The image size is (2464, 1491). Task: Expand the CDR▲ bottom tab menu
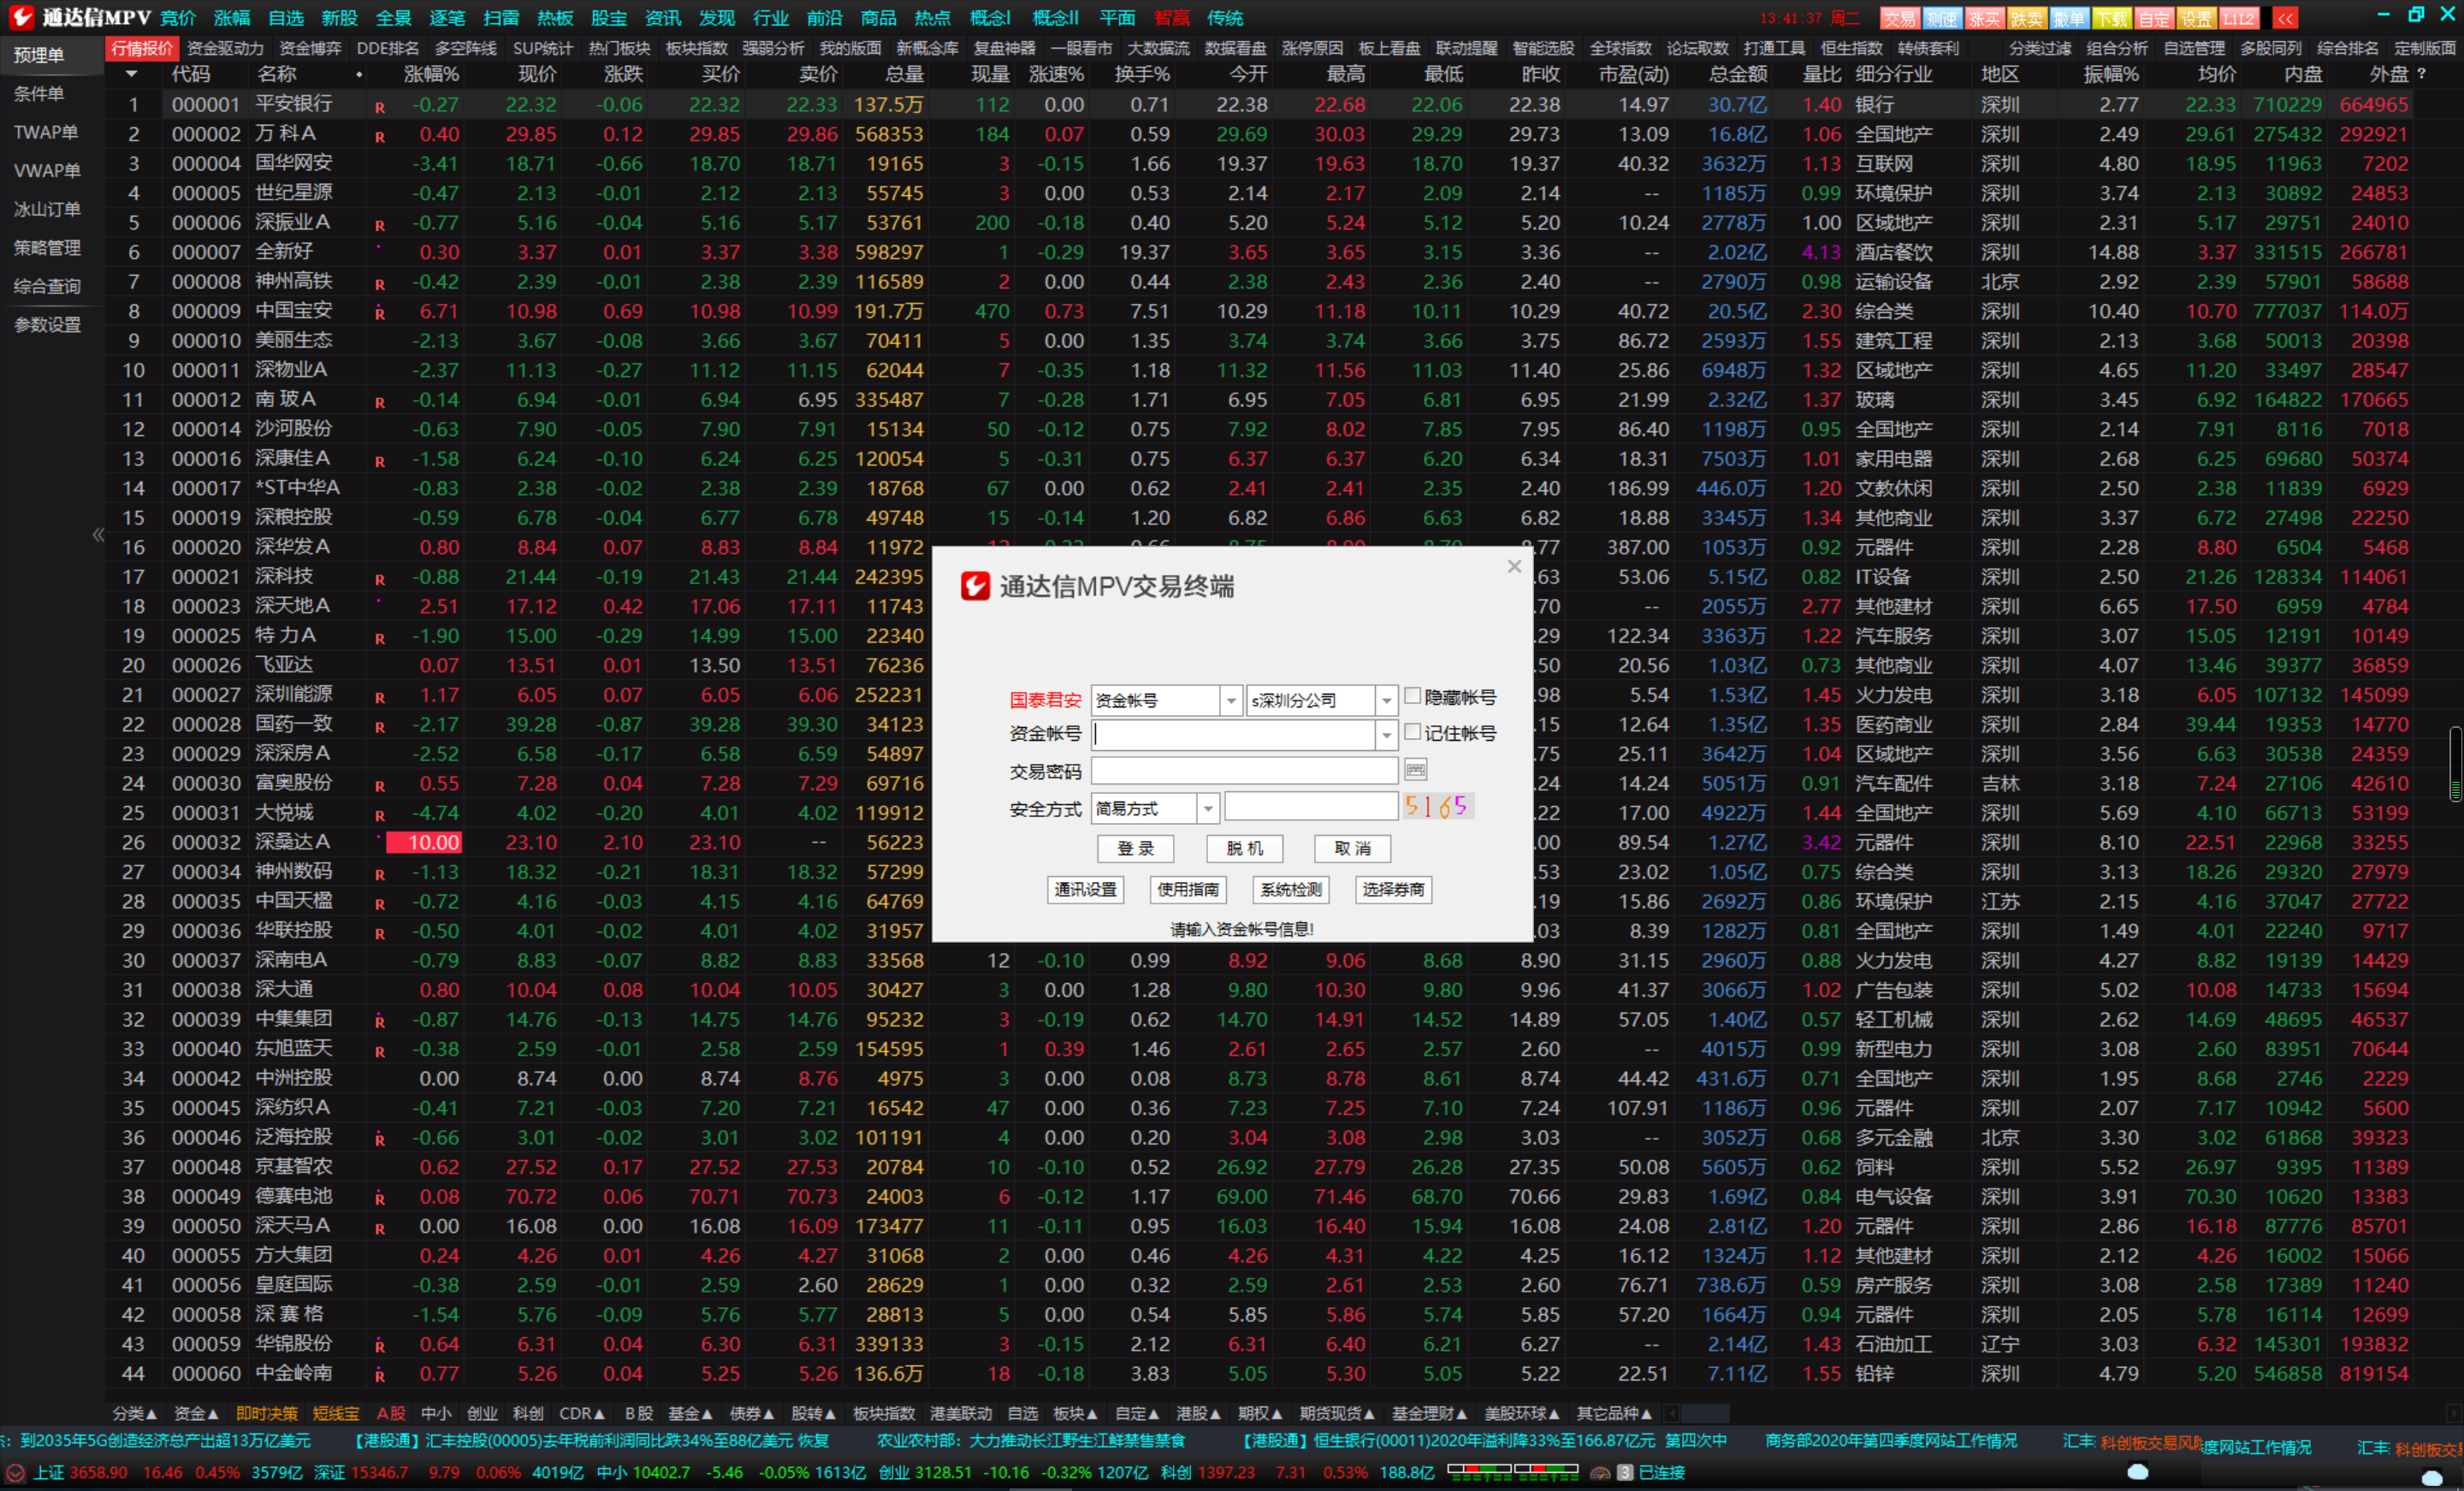[x=582, y=1413]
